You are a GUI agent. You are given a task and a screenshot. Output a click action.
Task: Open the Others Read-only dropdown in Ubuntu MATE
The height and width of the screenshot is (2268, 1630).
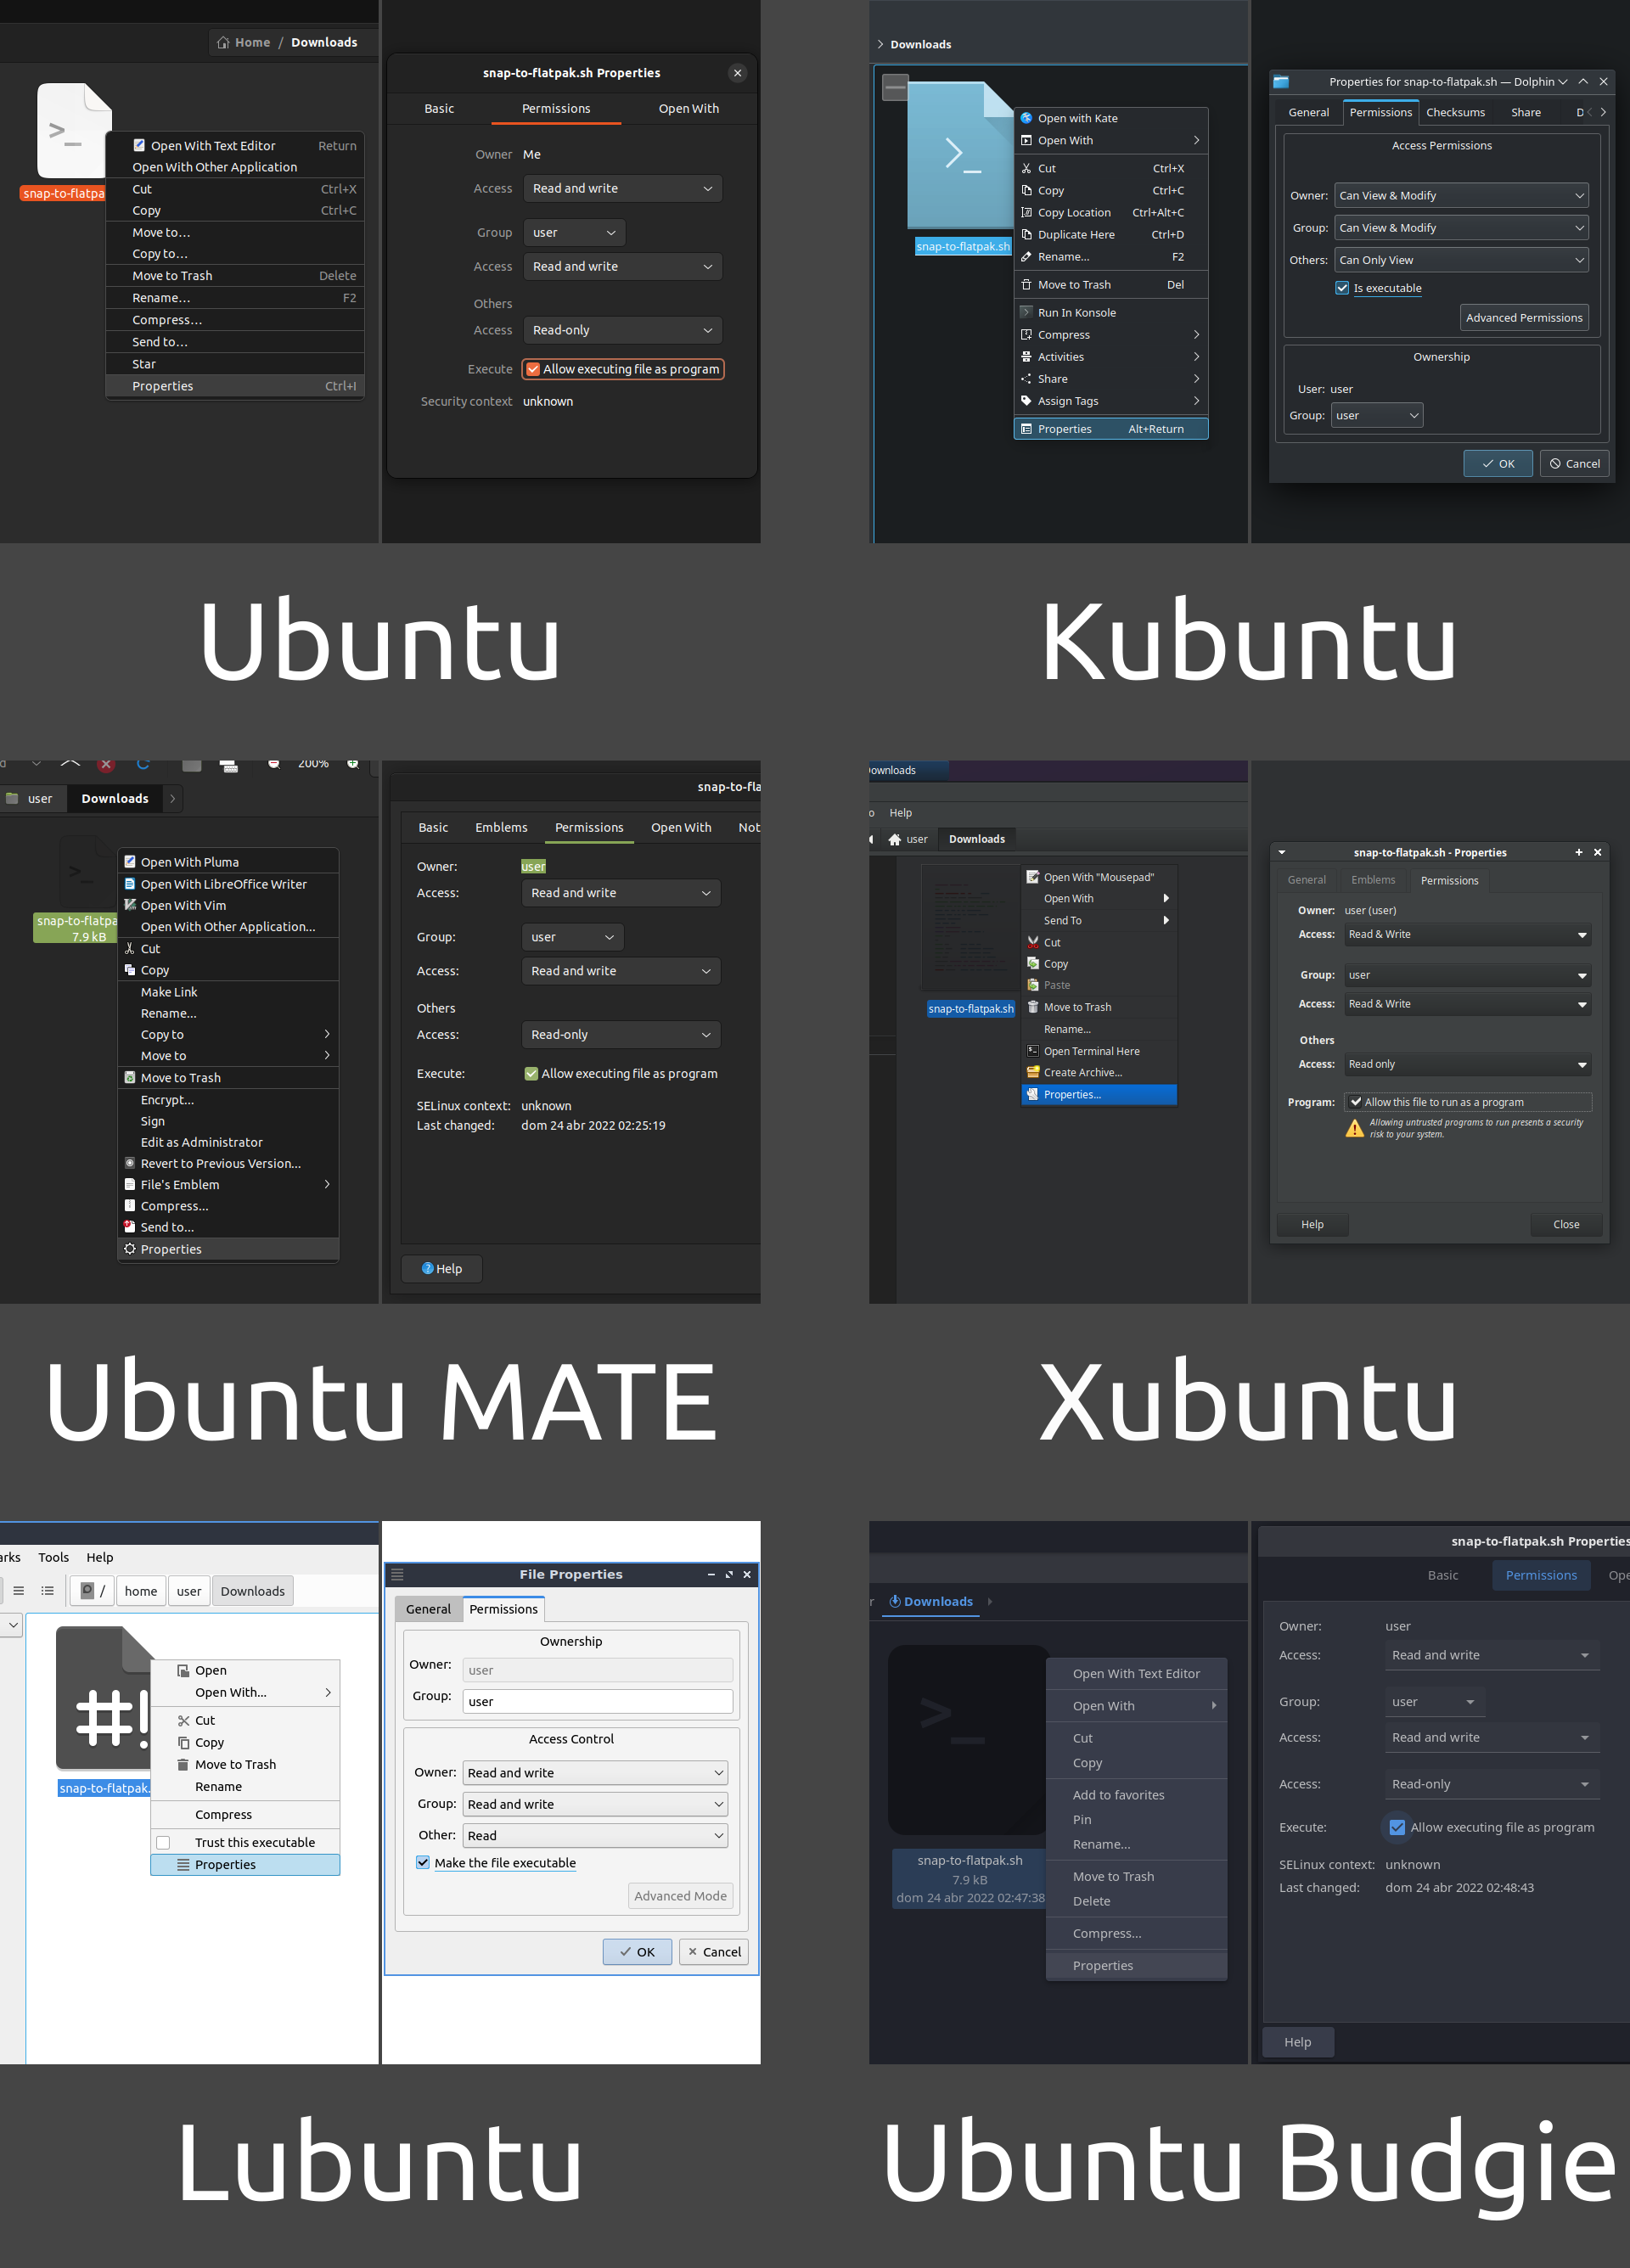pos(621,1034)
